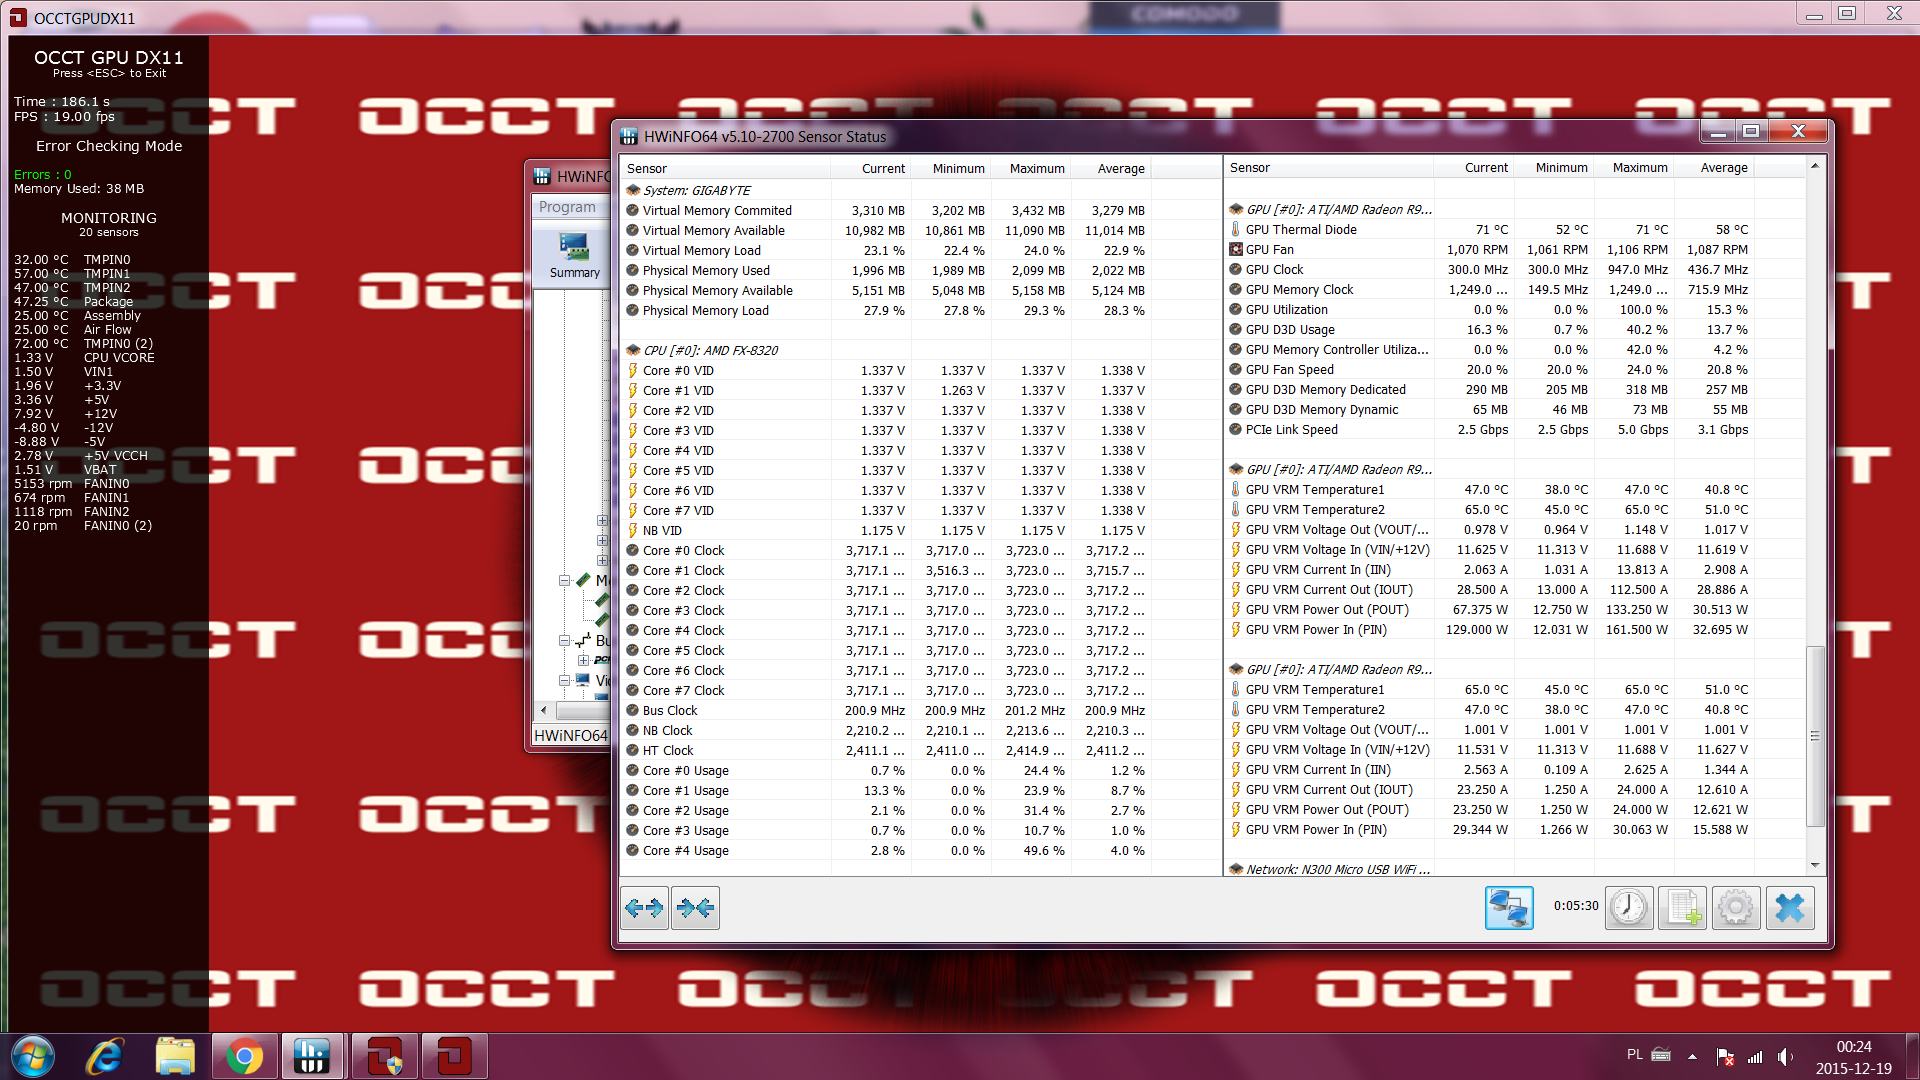Select the Physical Memory Load row
Image resolution: width=1920 pixels, height=1080 pixels.
click(x=886, y=311)
